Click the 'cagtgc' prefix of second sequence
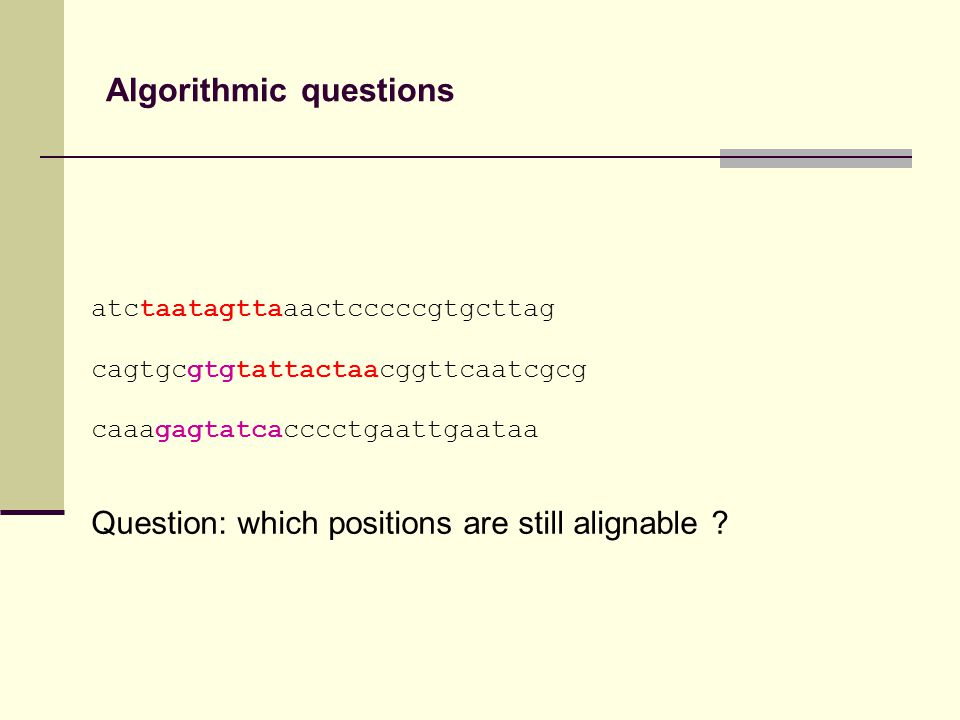 140,370
